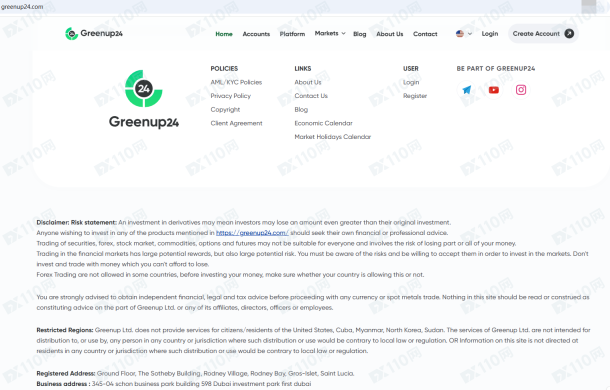Go to the Home nav item
This screenshot has height=390, width=610.
coord(224,34)
